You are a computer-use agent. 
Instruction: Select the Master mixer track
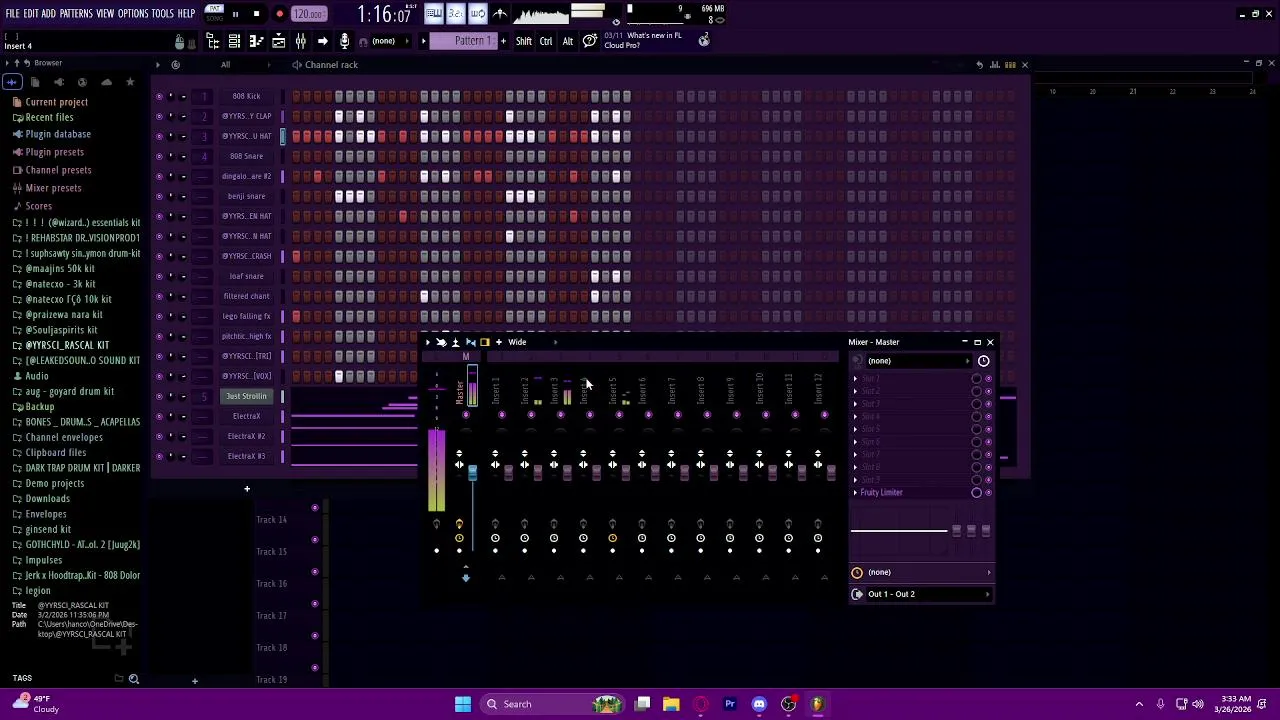click(460, 392)
